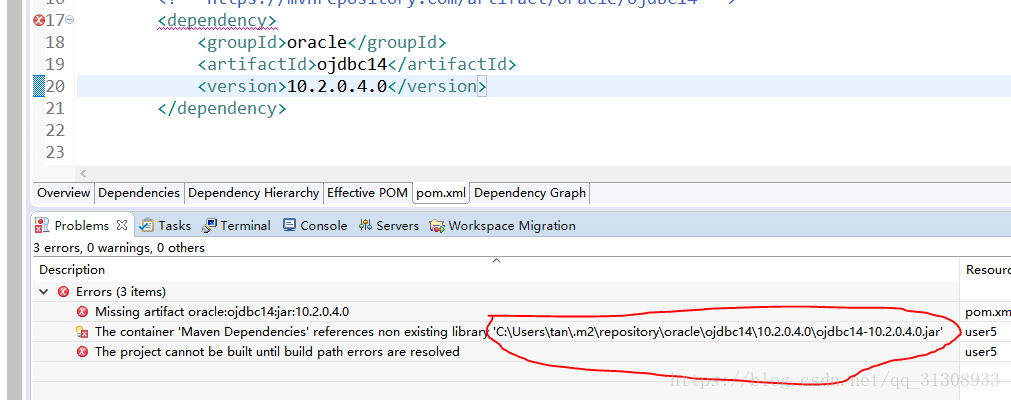Sort by the Resource column header

[x=988, y=270]
